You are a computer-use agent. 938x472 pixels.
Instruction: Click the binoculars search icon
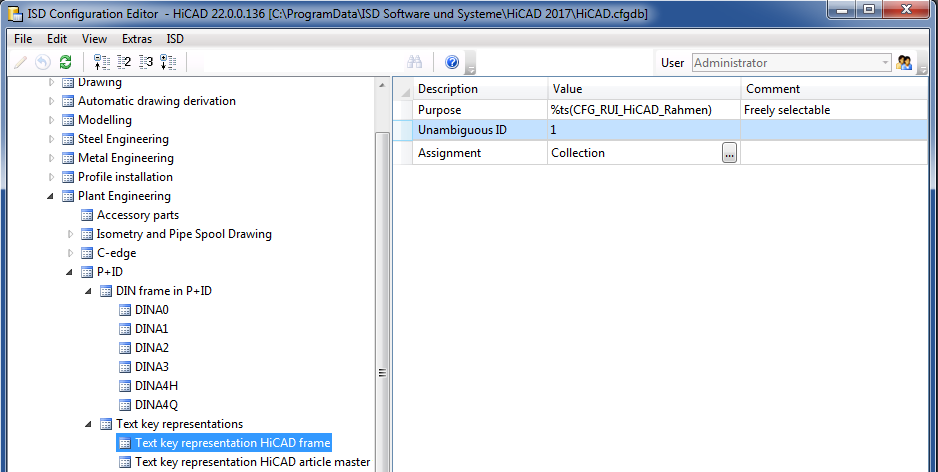tap(415, 62)
